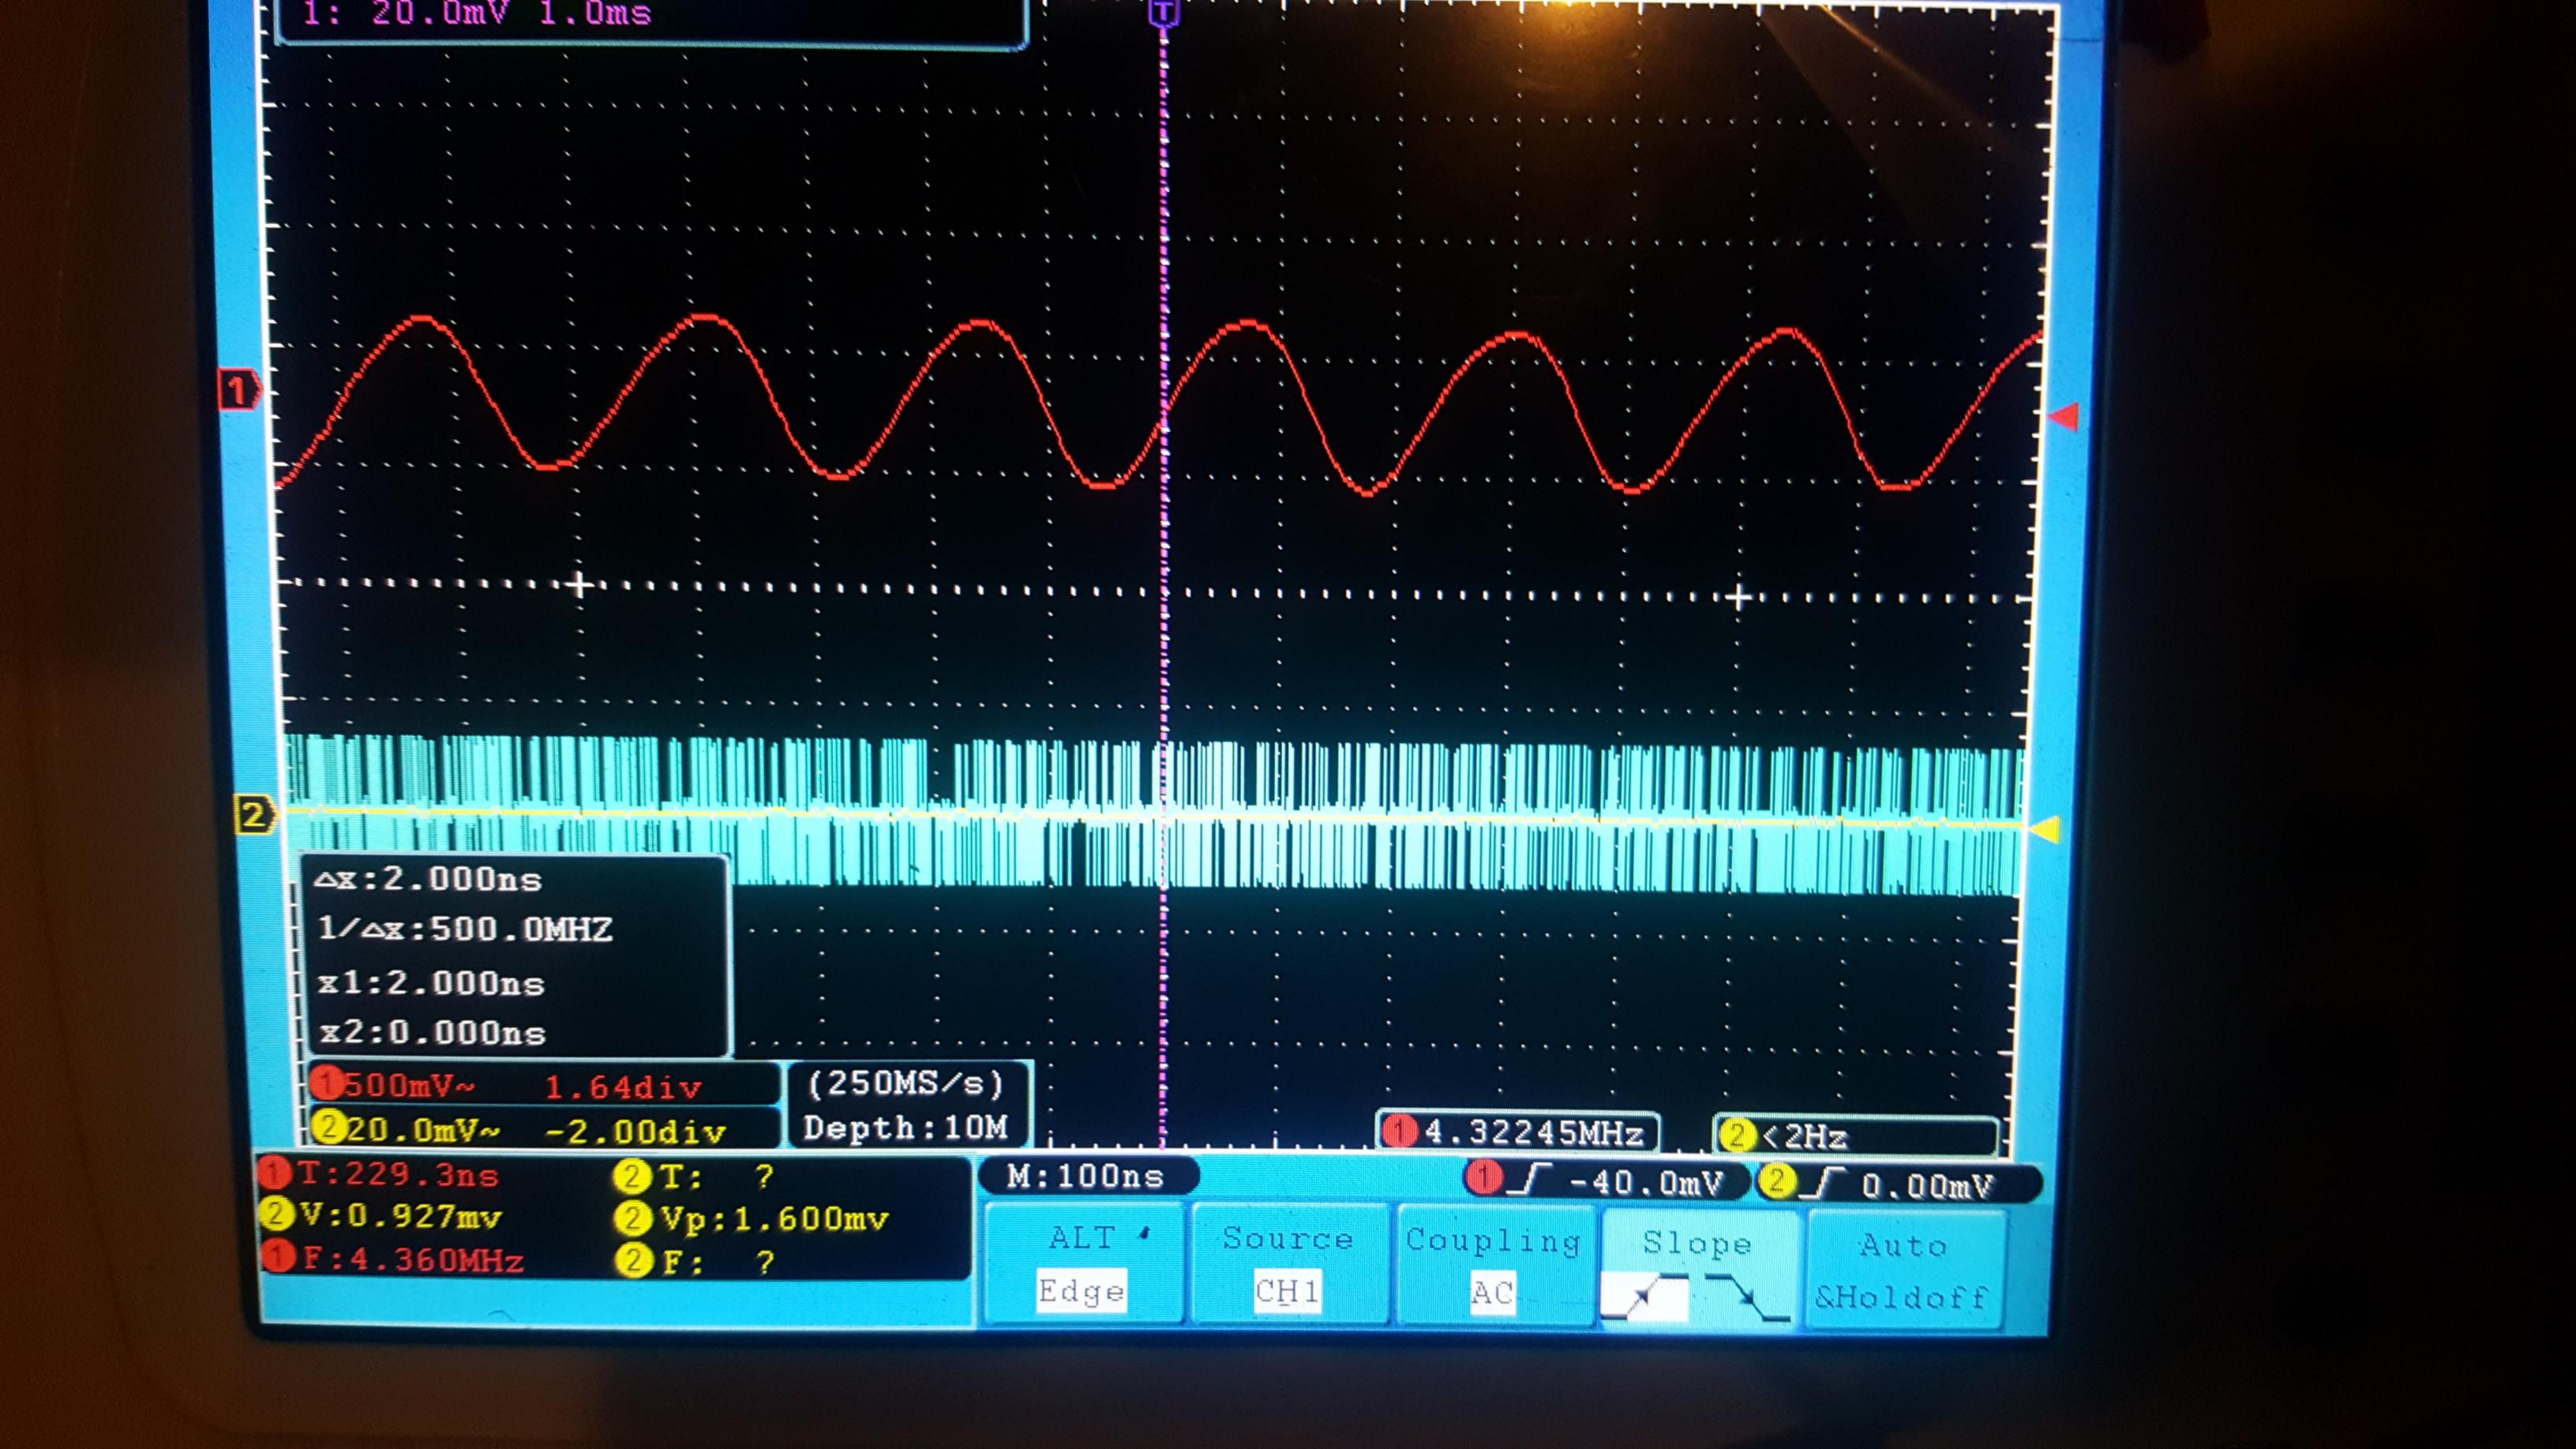This screenshot has height=1449, width=2576.
Task: Click the 4.32245MHz CH1 frequency counter
Action: 1518,1132
